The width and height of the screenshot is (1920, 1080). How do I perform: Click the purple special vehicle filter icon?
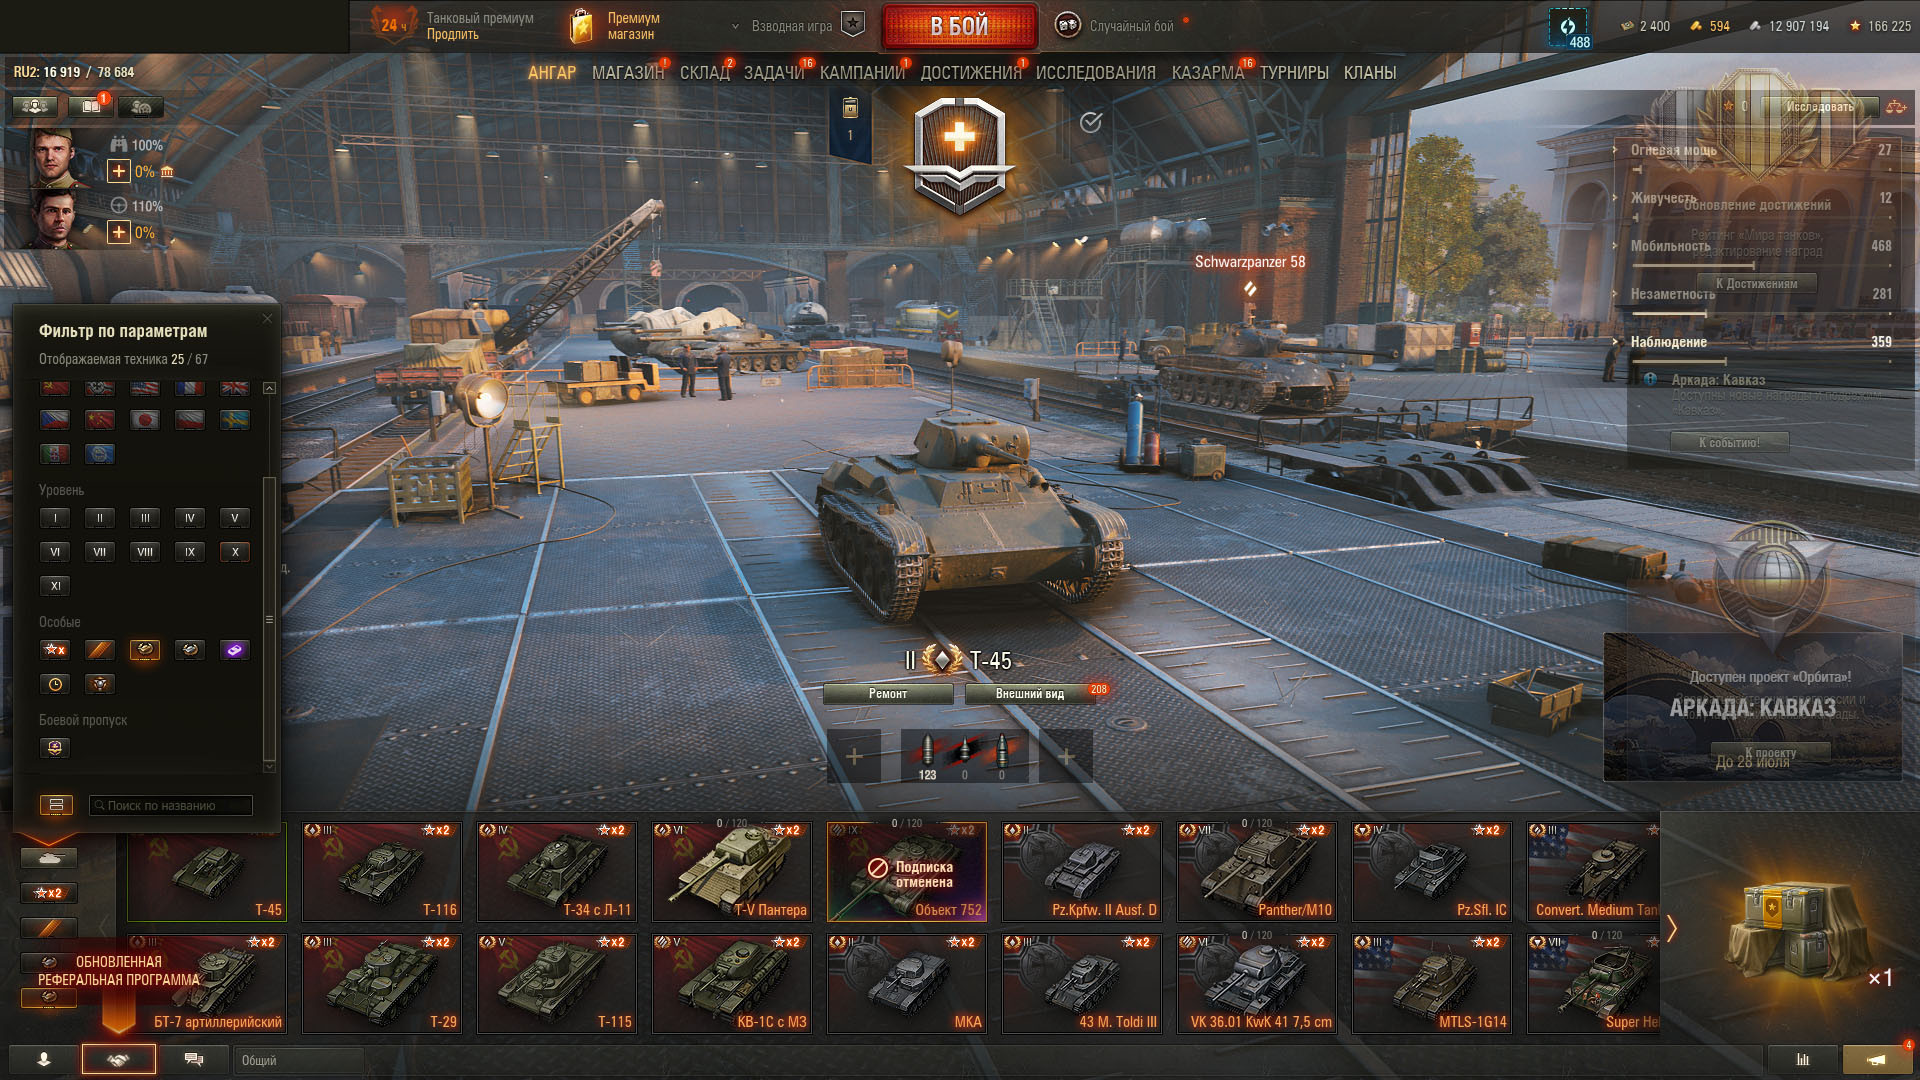point(235,650)
